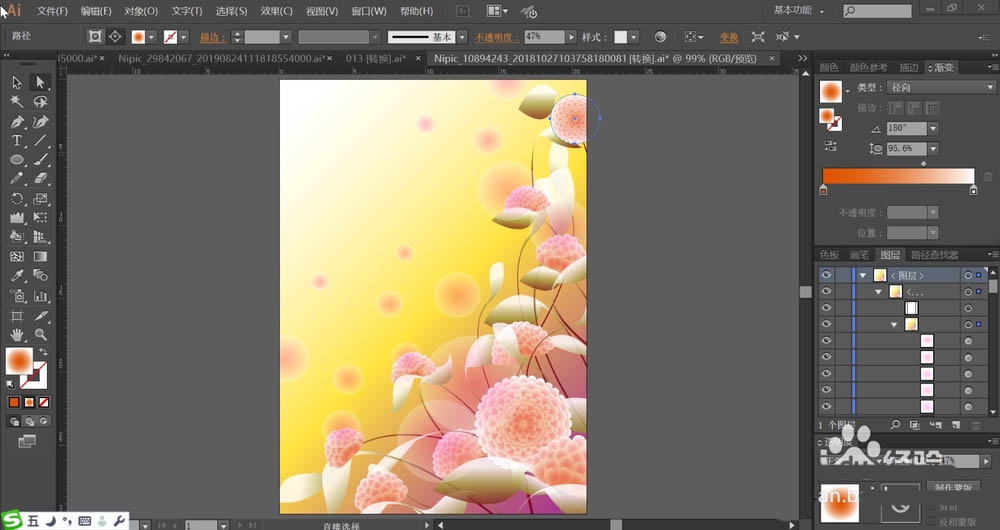This screenshot has width=1000, height=530.
Task: Select the Zoom tool
Action: point(40,334)
